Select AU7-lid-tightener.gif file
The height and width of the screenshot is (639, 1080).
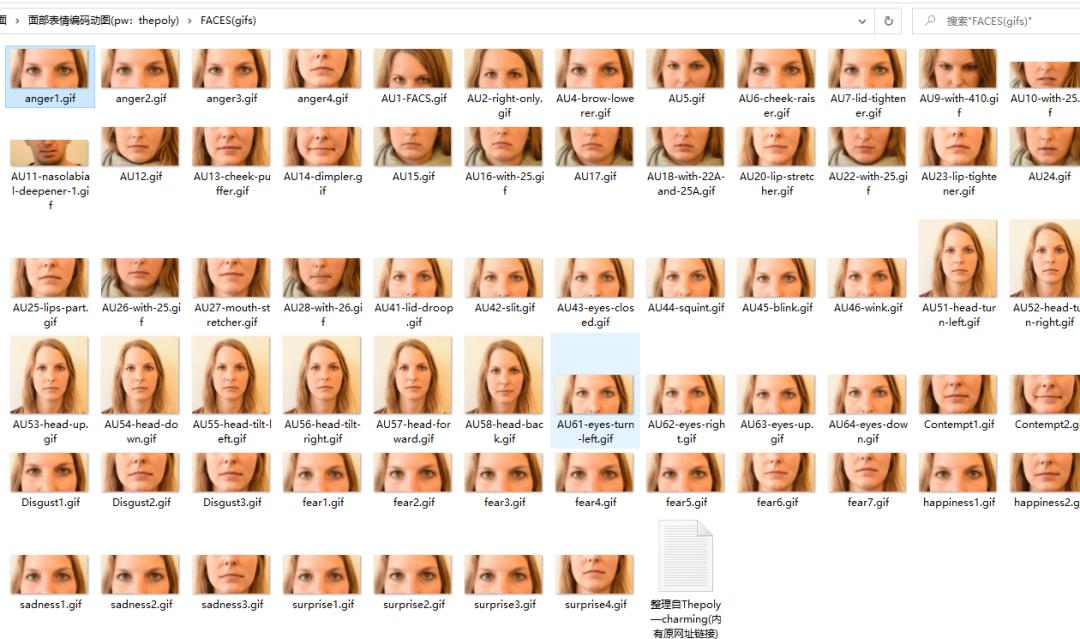(x=868, y=68)
